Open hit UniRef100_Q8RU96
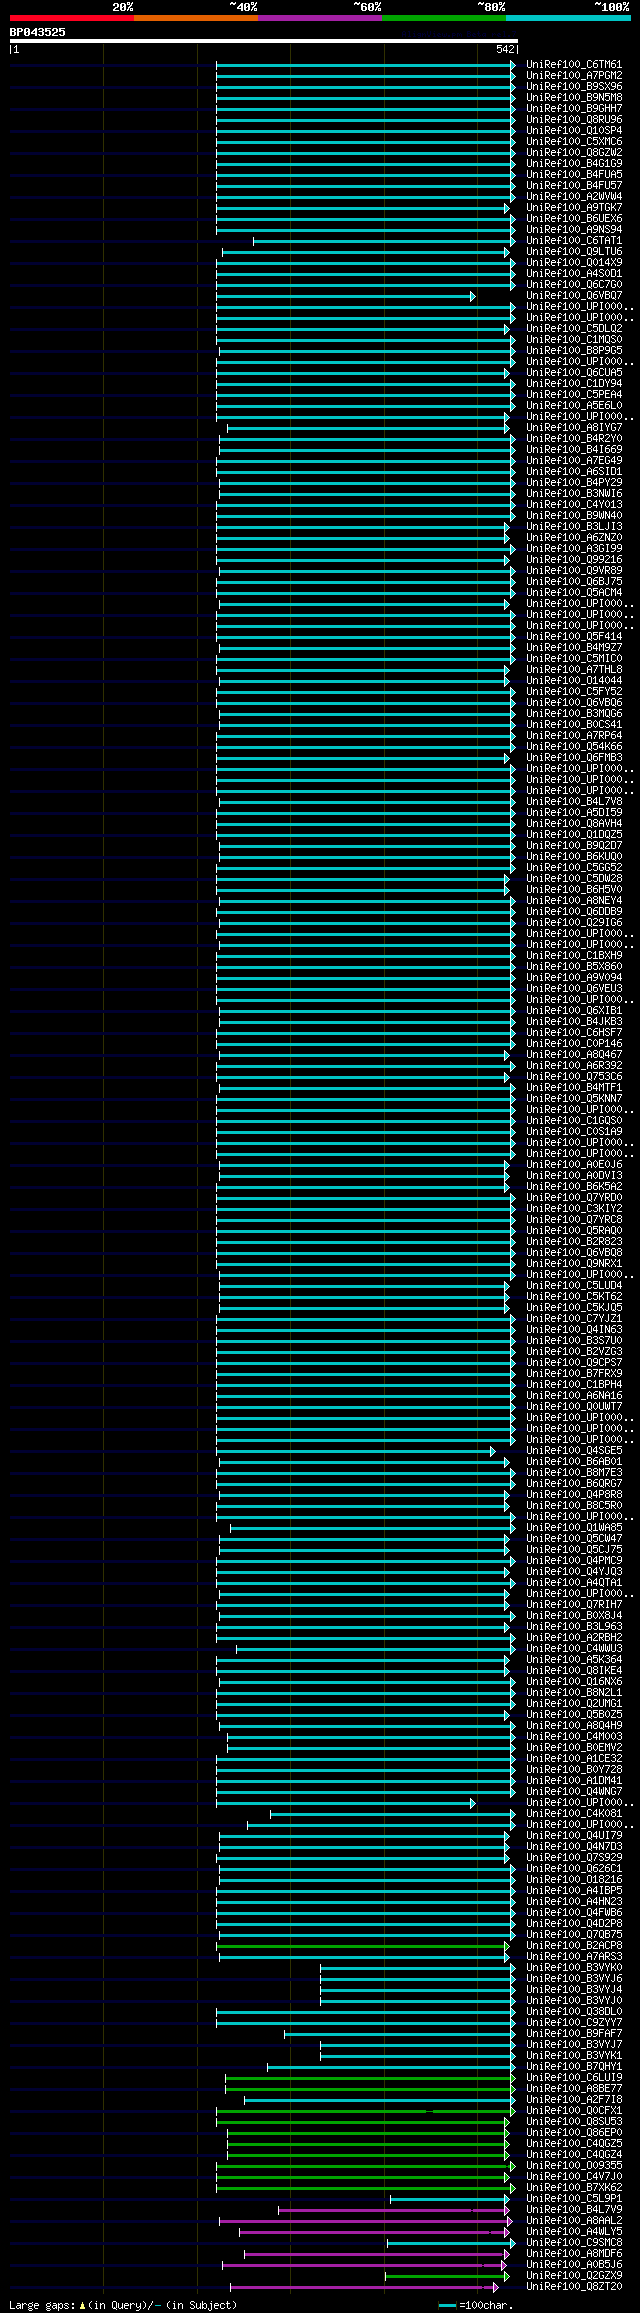The width and height of the screenshot is (640, 2313). 574,120
